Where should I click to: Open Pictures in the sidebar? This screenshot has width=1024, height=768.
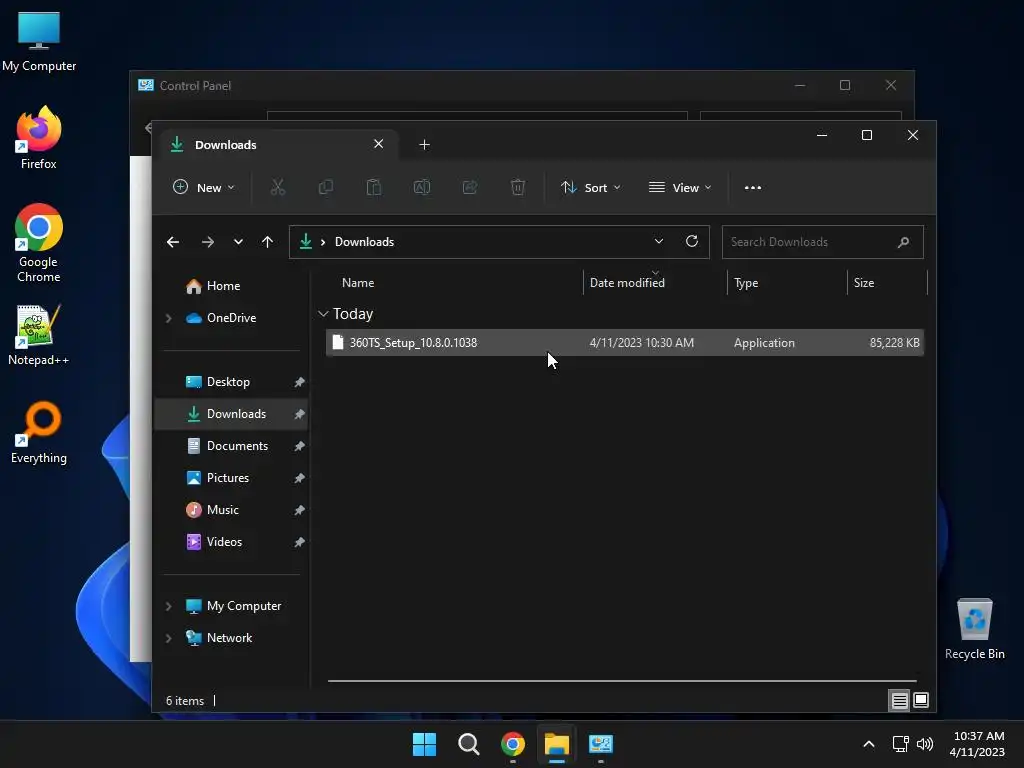[x=227, y=478]
